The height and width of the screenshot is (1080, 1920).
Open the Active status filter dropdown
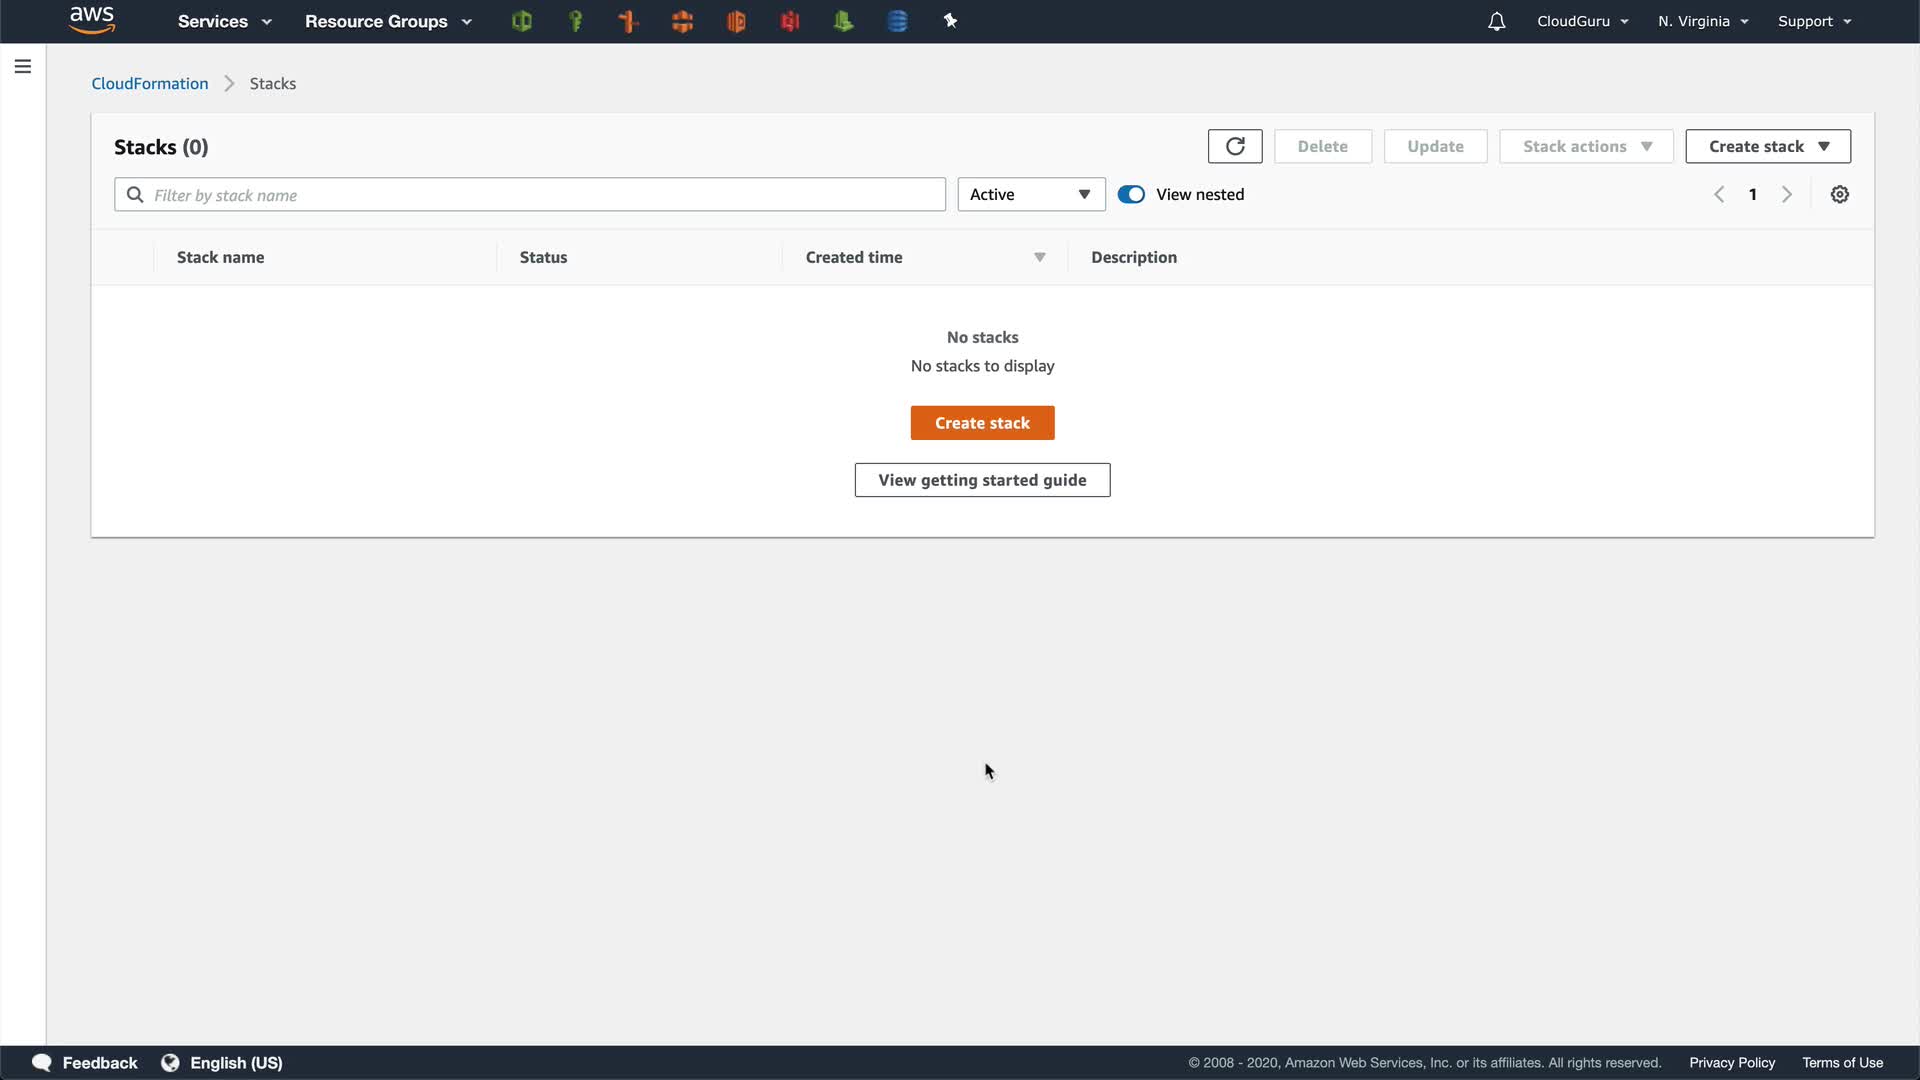[1031, 195]
